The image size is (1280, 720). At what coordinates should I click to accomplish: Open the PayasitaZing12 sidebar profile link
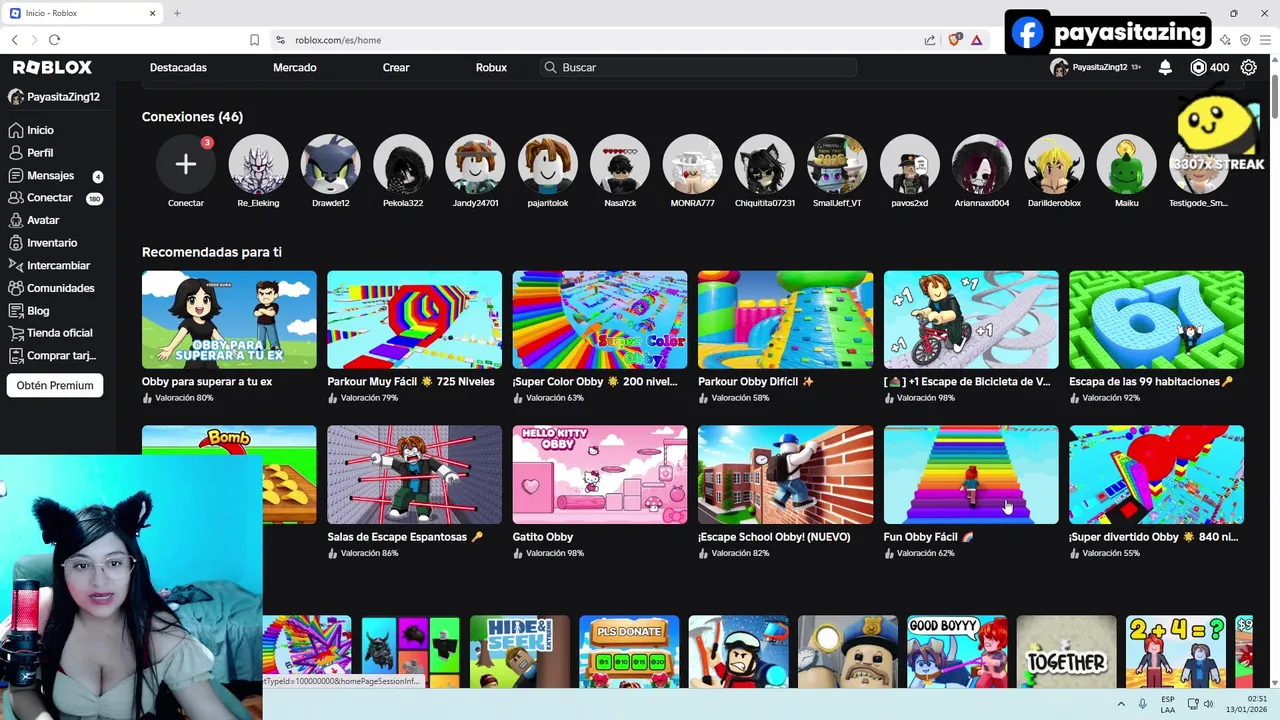point(55,97)
